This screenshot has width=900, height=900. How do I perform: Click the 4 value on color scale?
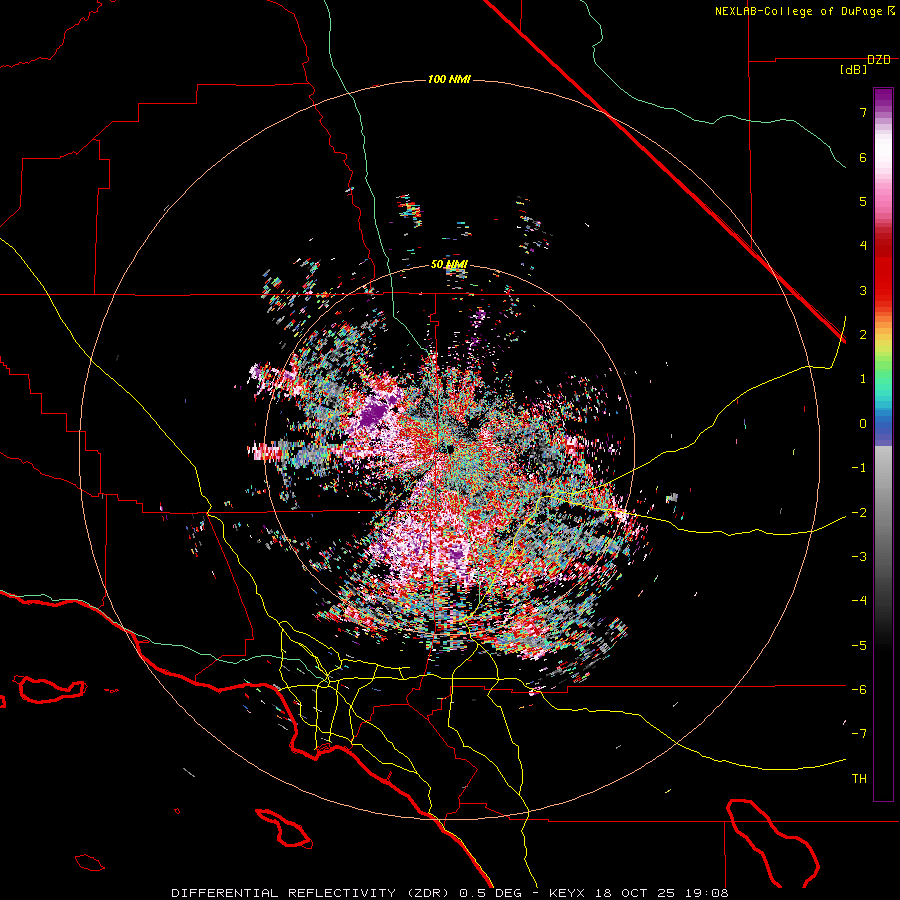[x=863, y=246]
